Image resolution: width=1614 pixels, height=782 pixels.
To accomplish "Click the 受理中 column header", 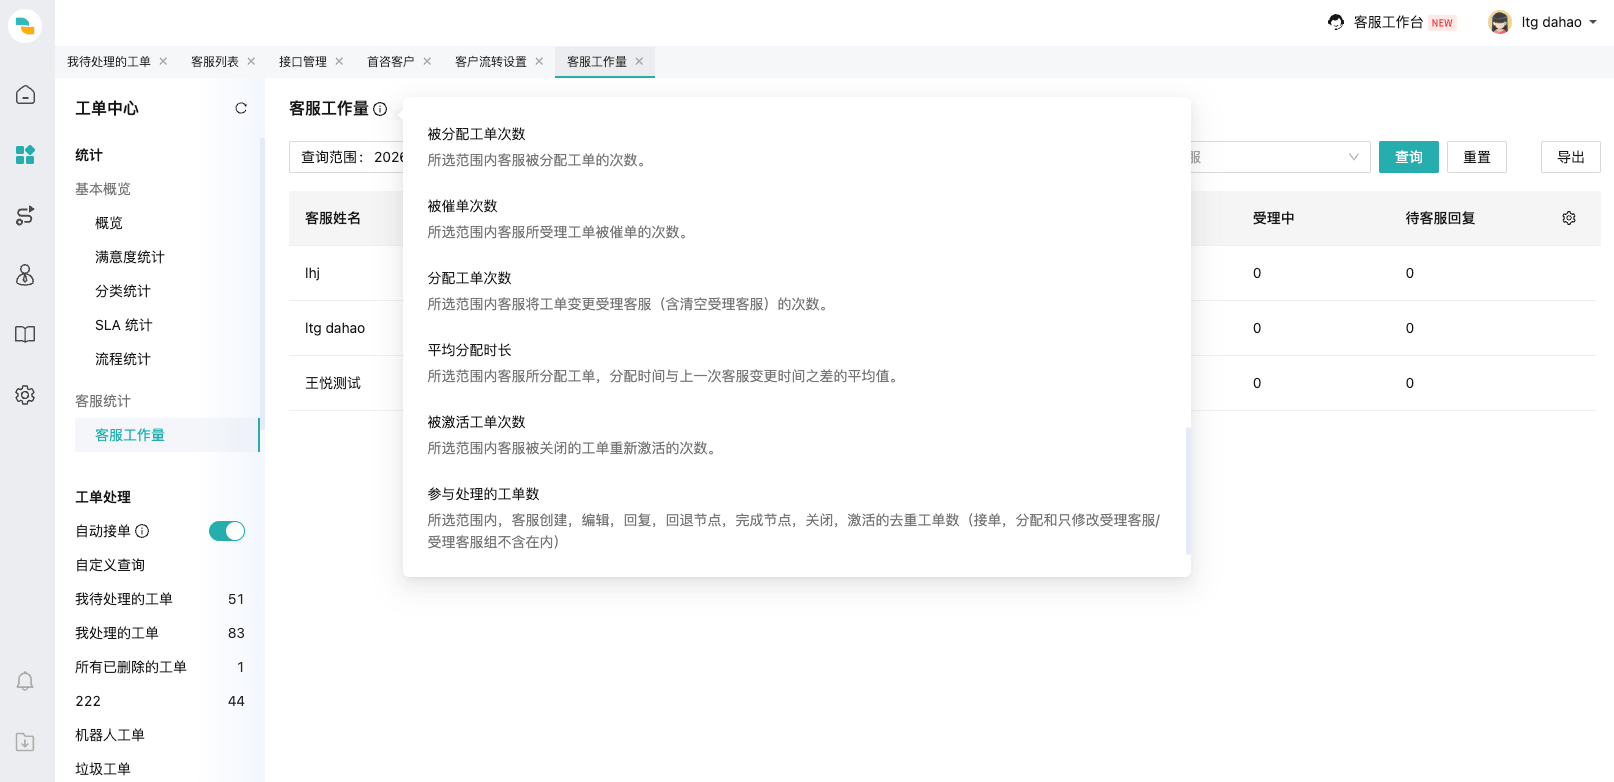I will pyautogui.click(x=1274, y=218).
